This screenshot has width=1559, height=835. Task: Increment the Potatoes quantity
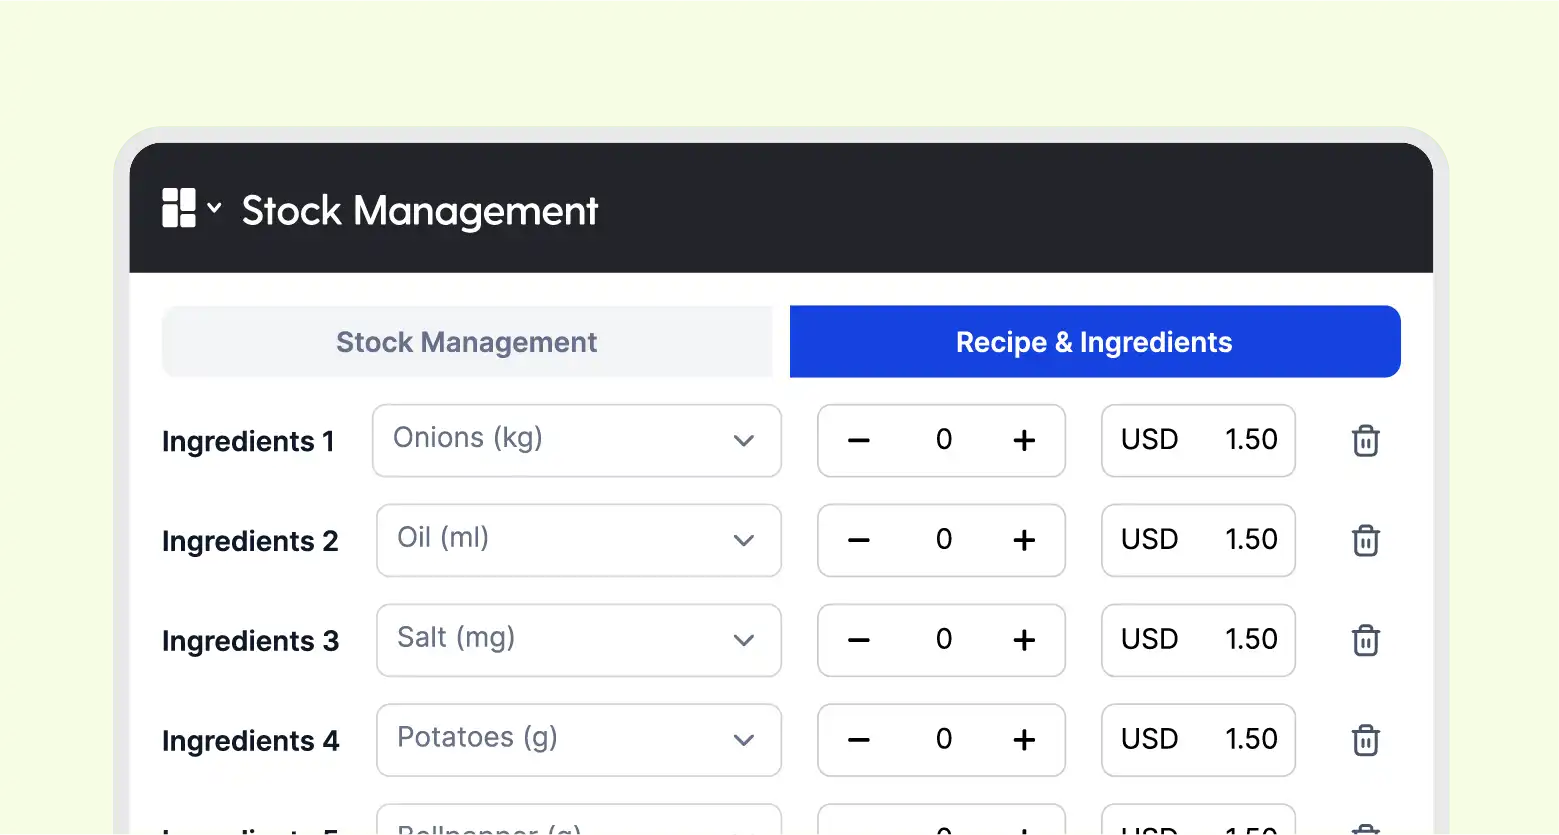(1024, 740)
